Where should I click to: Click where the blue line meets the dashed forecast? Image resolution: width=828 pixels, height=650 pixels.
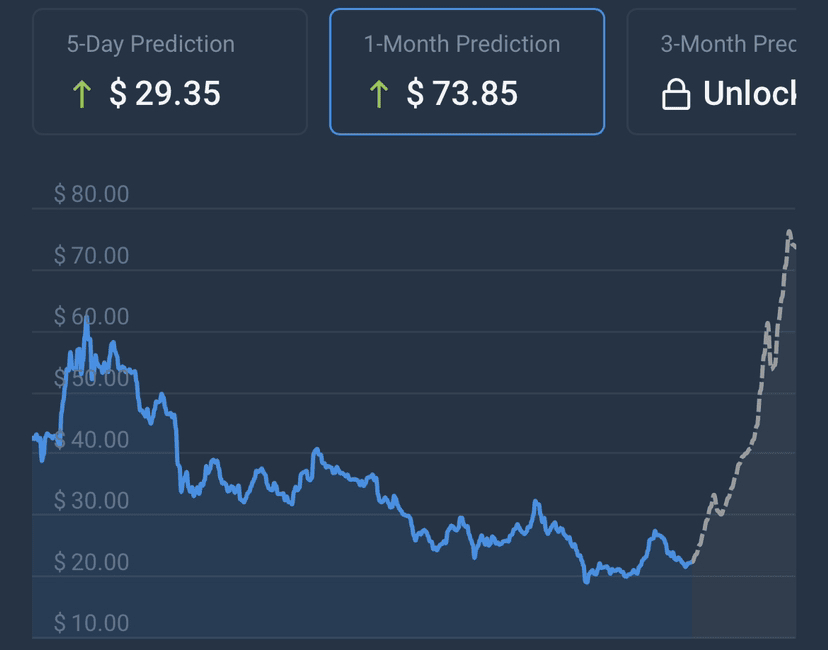pyautogui.click(x=689, y=565)
